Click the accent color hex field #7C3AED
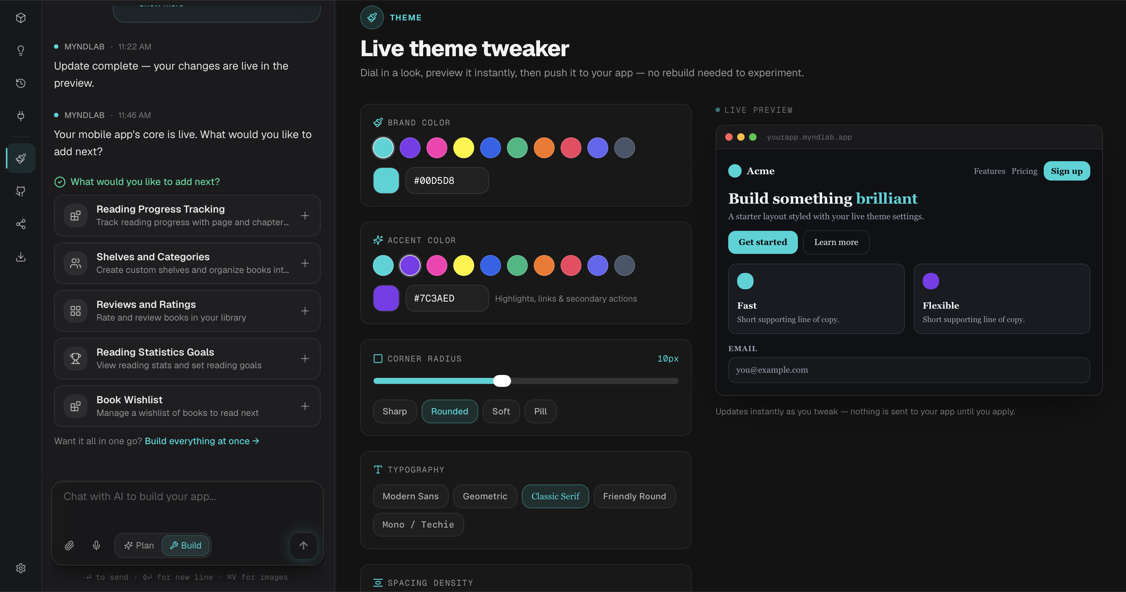The width and height of the screenshot is (1126, 592). (x=447, y=298)
